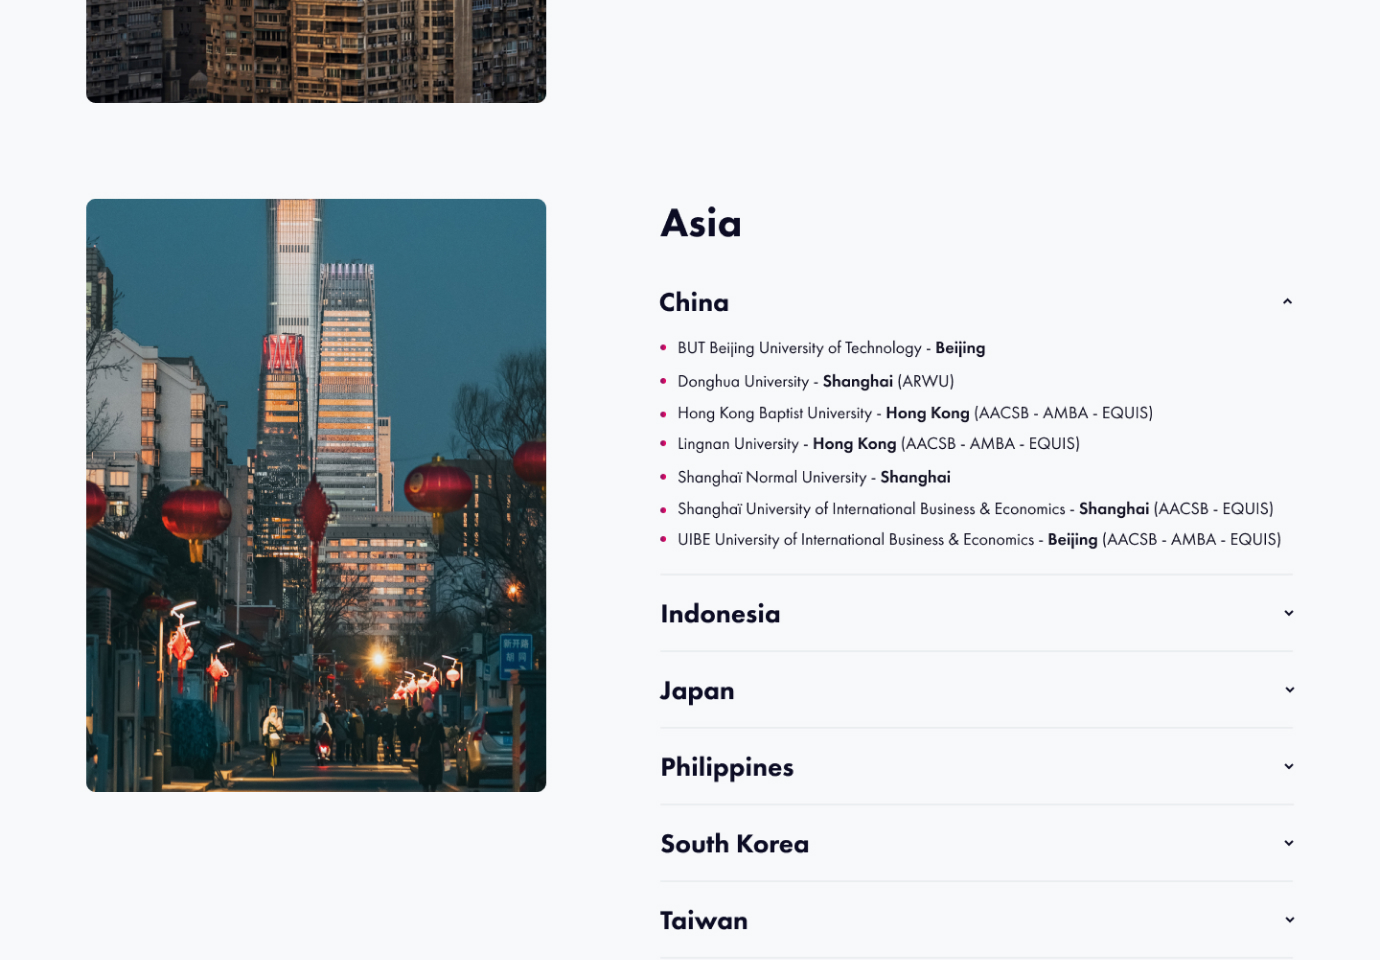
Task: Click the apartment buildings photo at top
Action: [316, 50]
